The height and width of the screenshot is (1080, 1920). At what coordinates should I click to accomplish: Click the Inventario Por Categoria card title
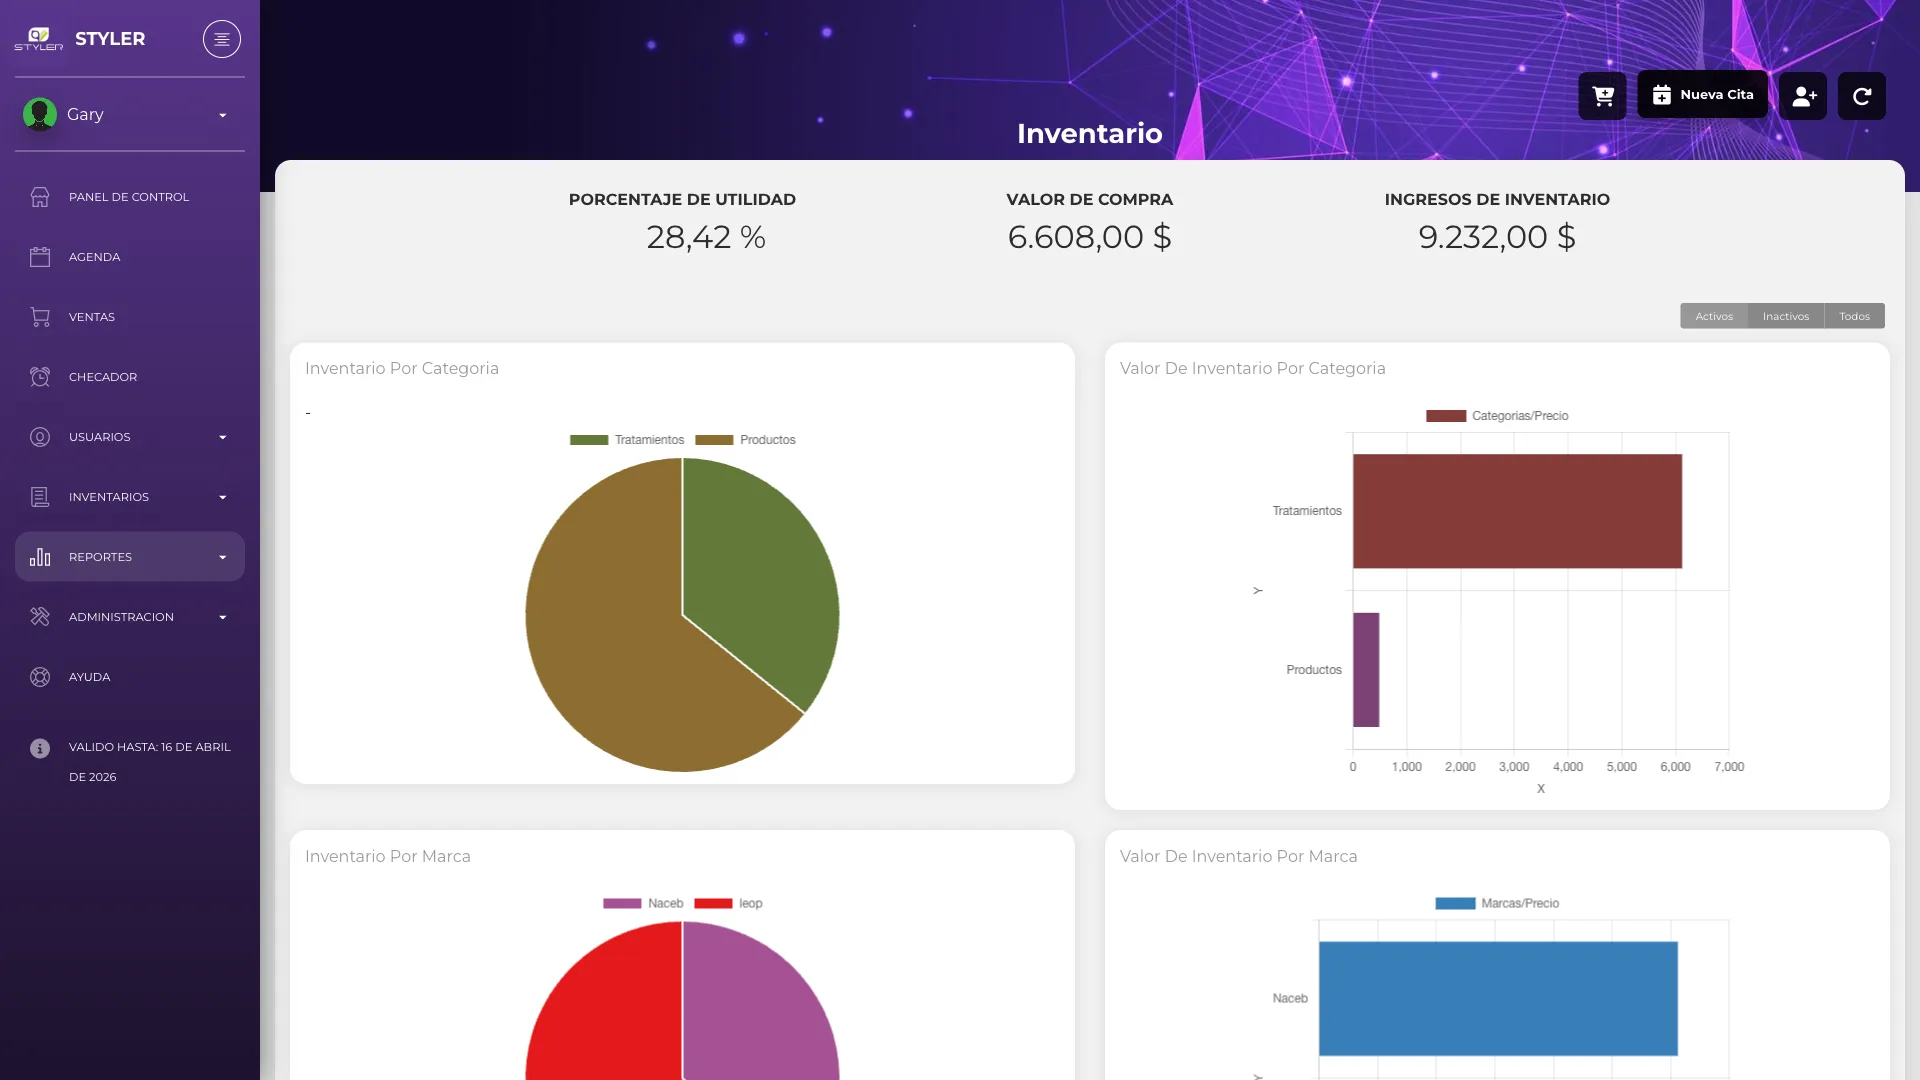pyautogui.click(x=402, y=368)
